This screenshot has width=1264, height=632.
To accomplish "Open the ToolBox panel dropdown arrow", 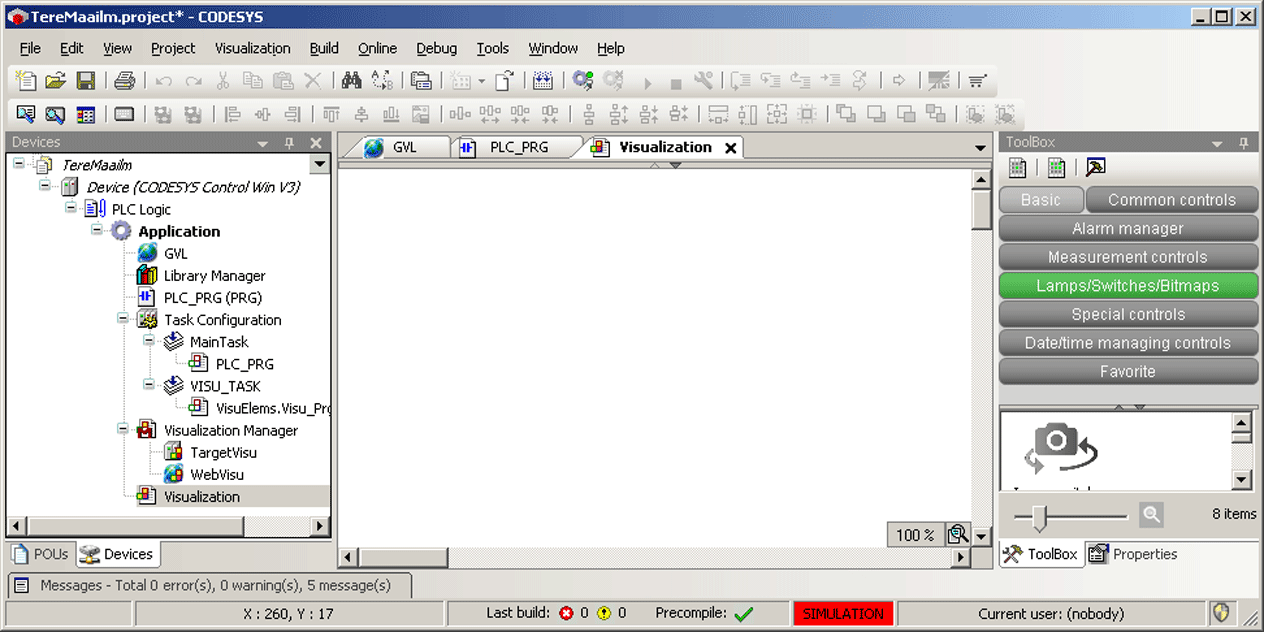I will 1218,143.
